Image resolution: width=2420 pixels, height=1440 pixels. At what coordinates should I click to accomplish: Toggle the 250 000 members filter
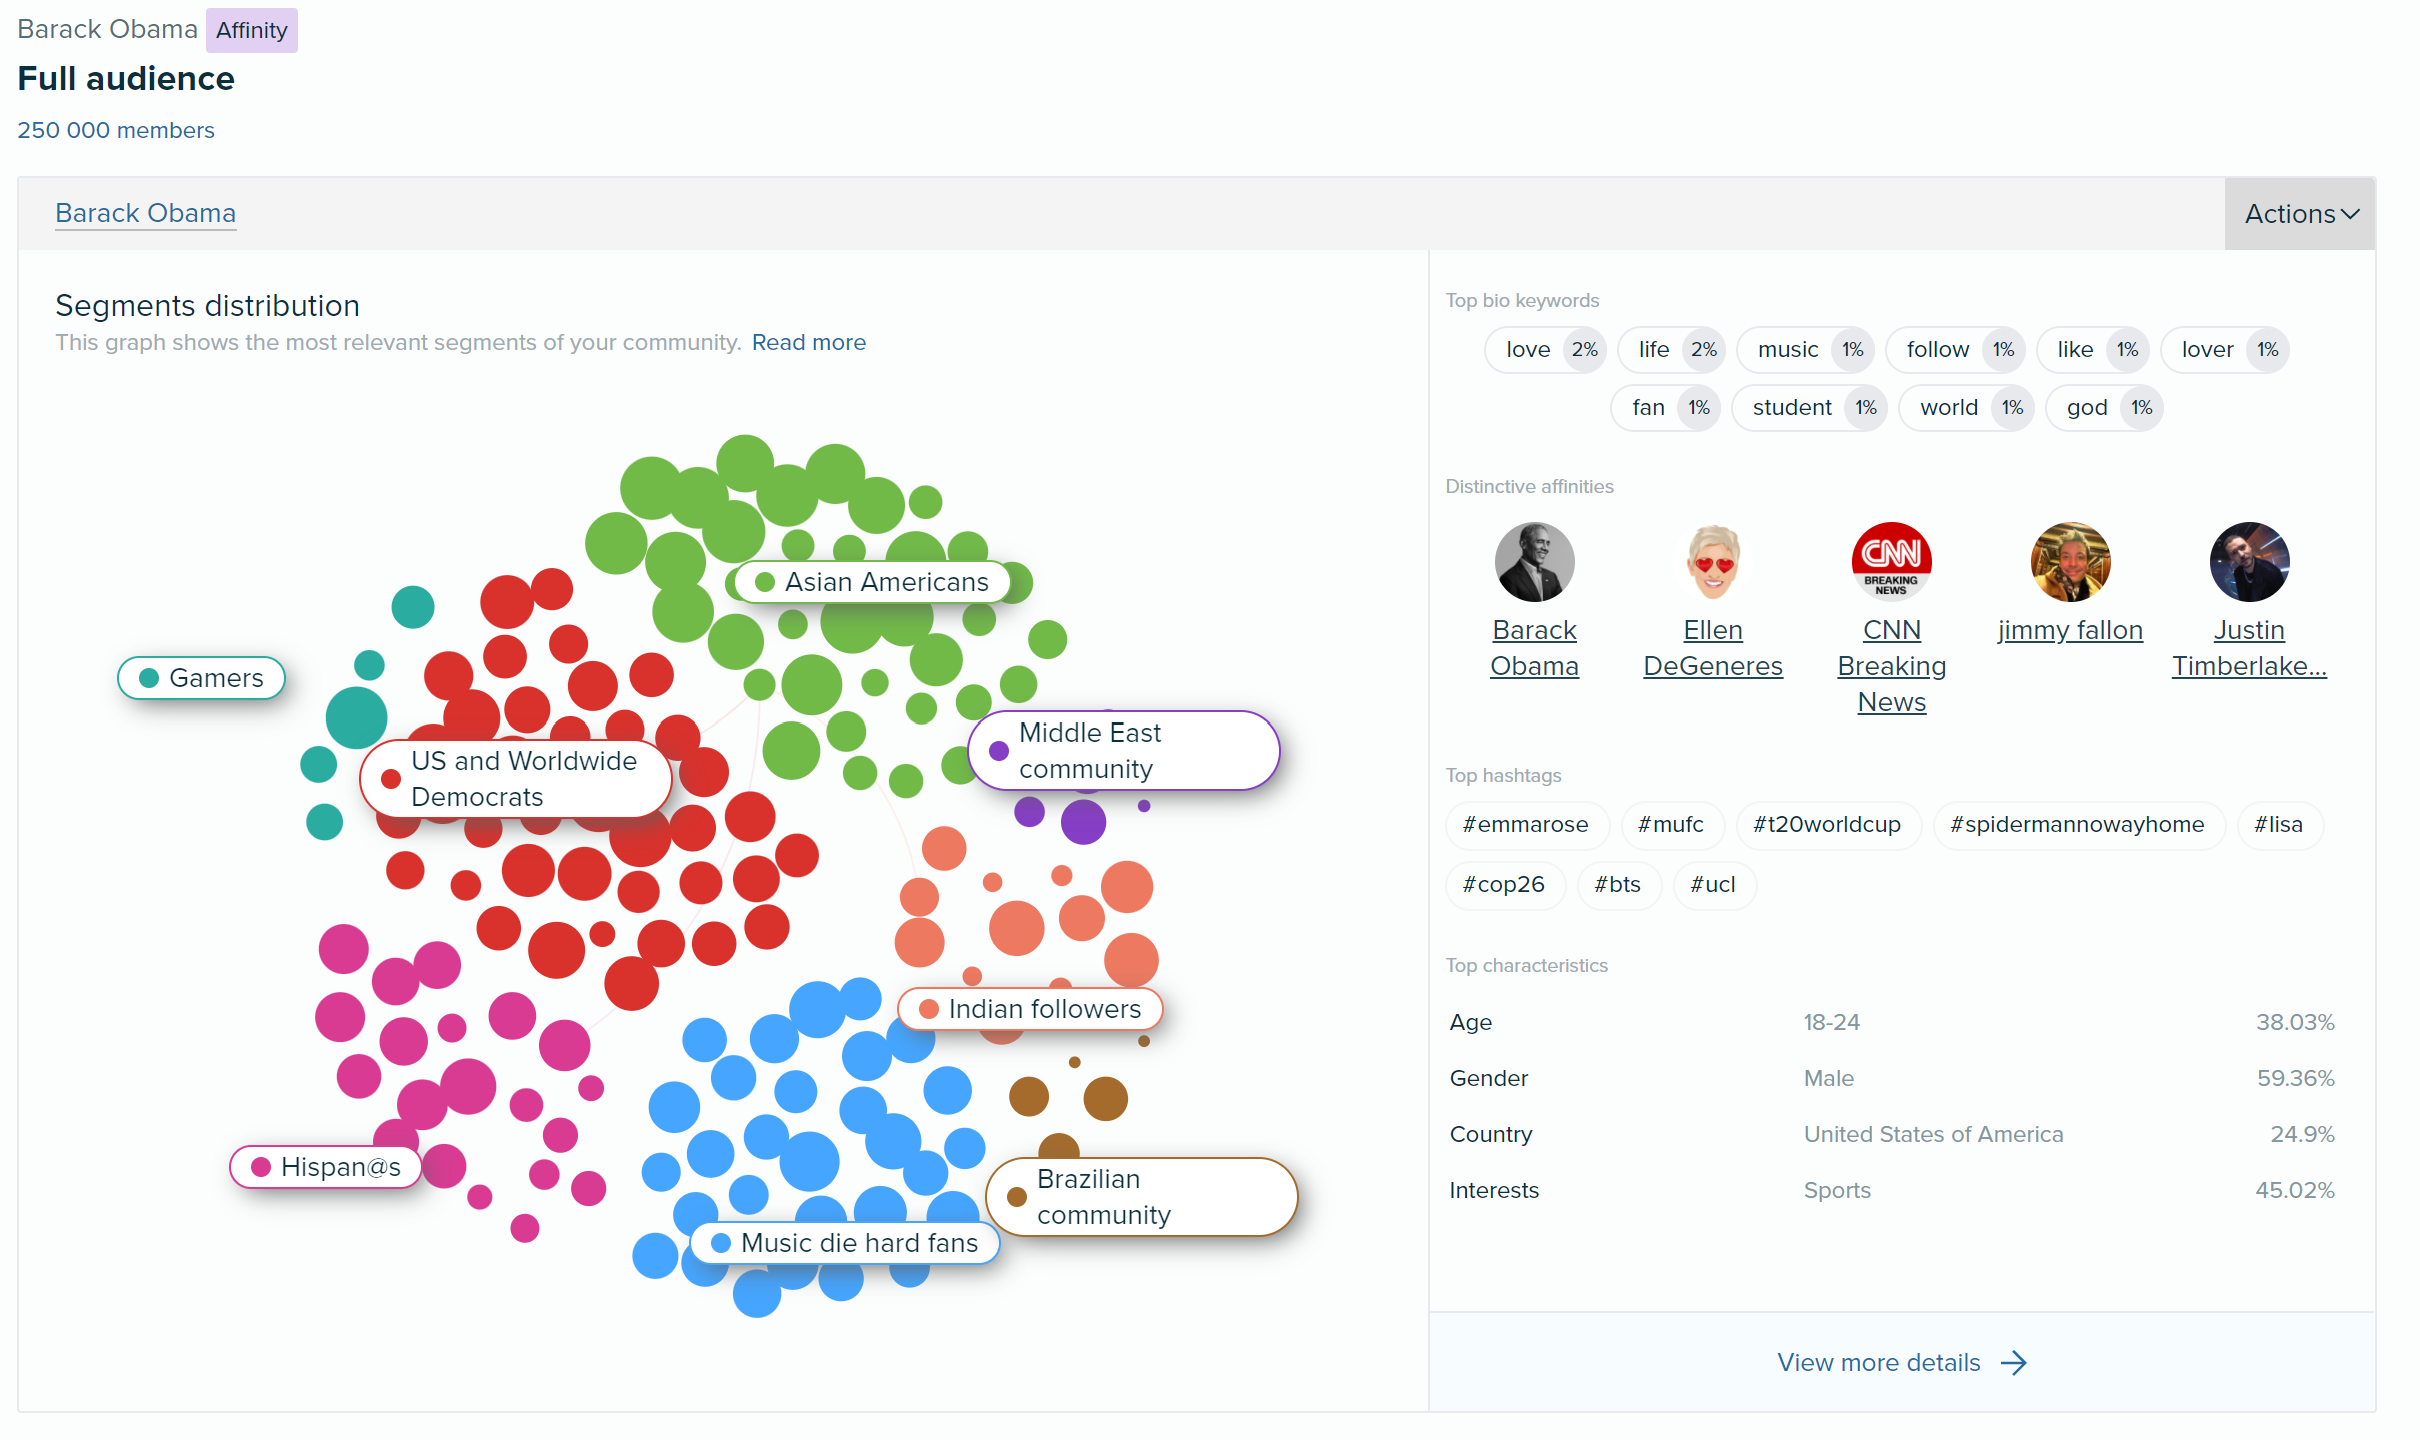(115, 130)
